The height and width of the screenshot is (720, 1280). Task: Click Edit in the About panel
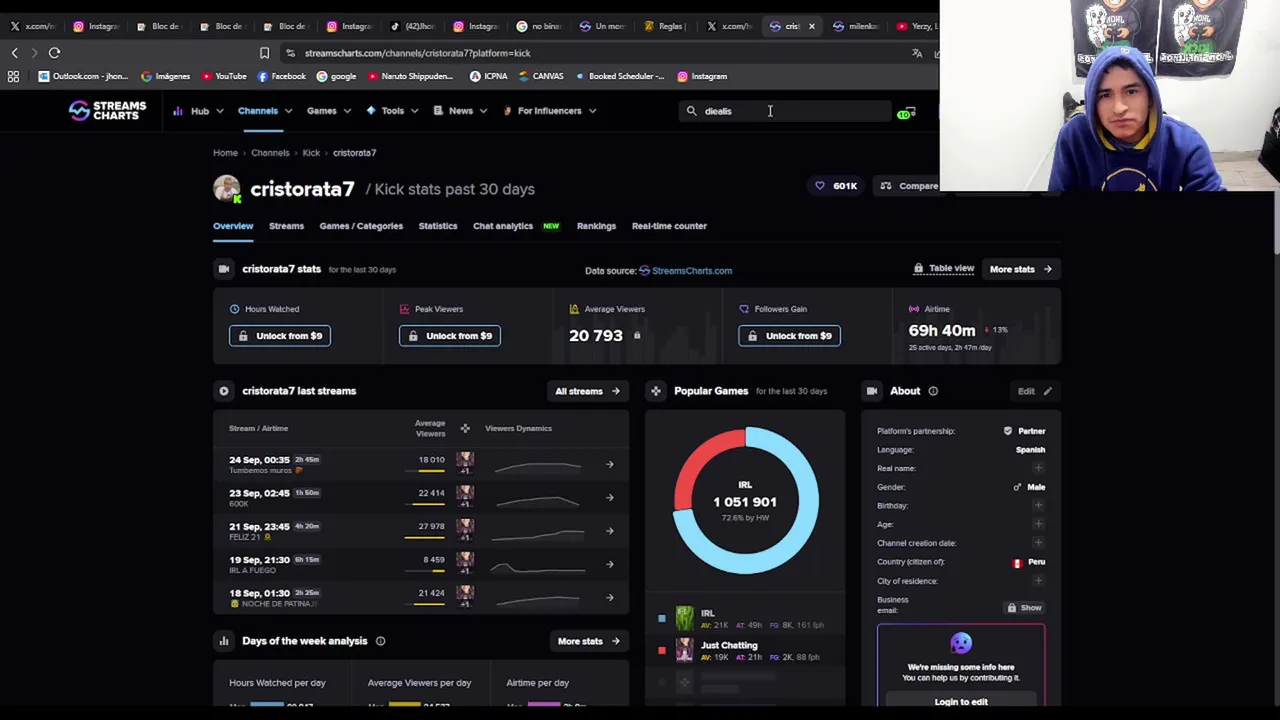pyautogui.click(x=1034, y=391)
